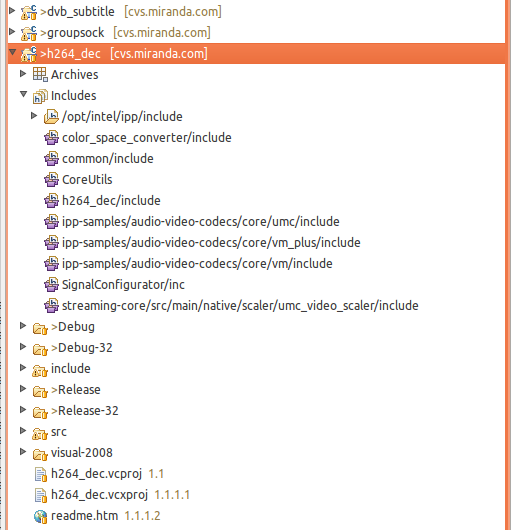Expand the visual-2008 folder
The width and height of the screenshot is (511, 530).
[x=23, y=452]
